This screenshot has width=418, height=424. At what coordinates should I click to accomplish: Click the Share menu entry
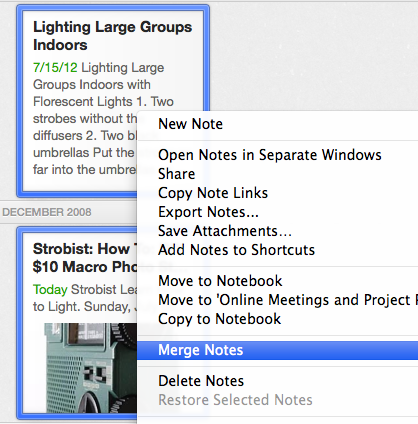click(277, 174)
